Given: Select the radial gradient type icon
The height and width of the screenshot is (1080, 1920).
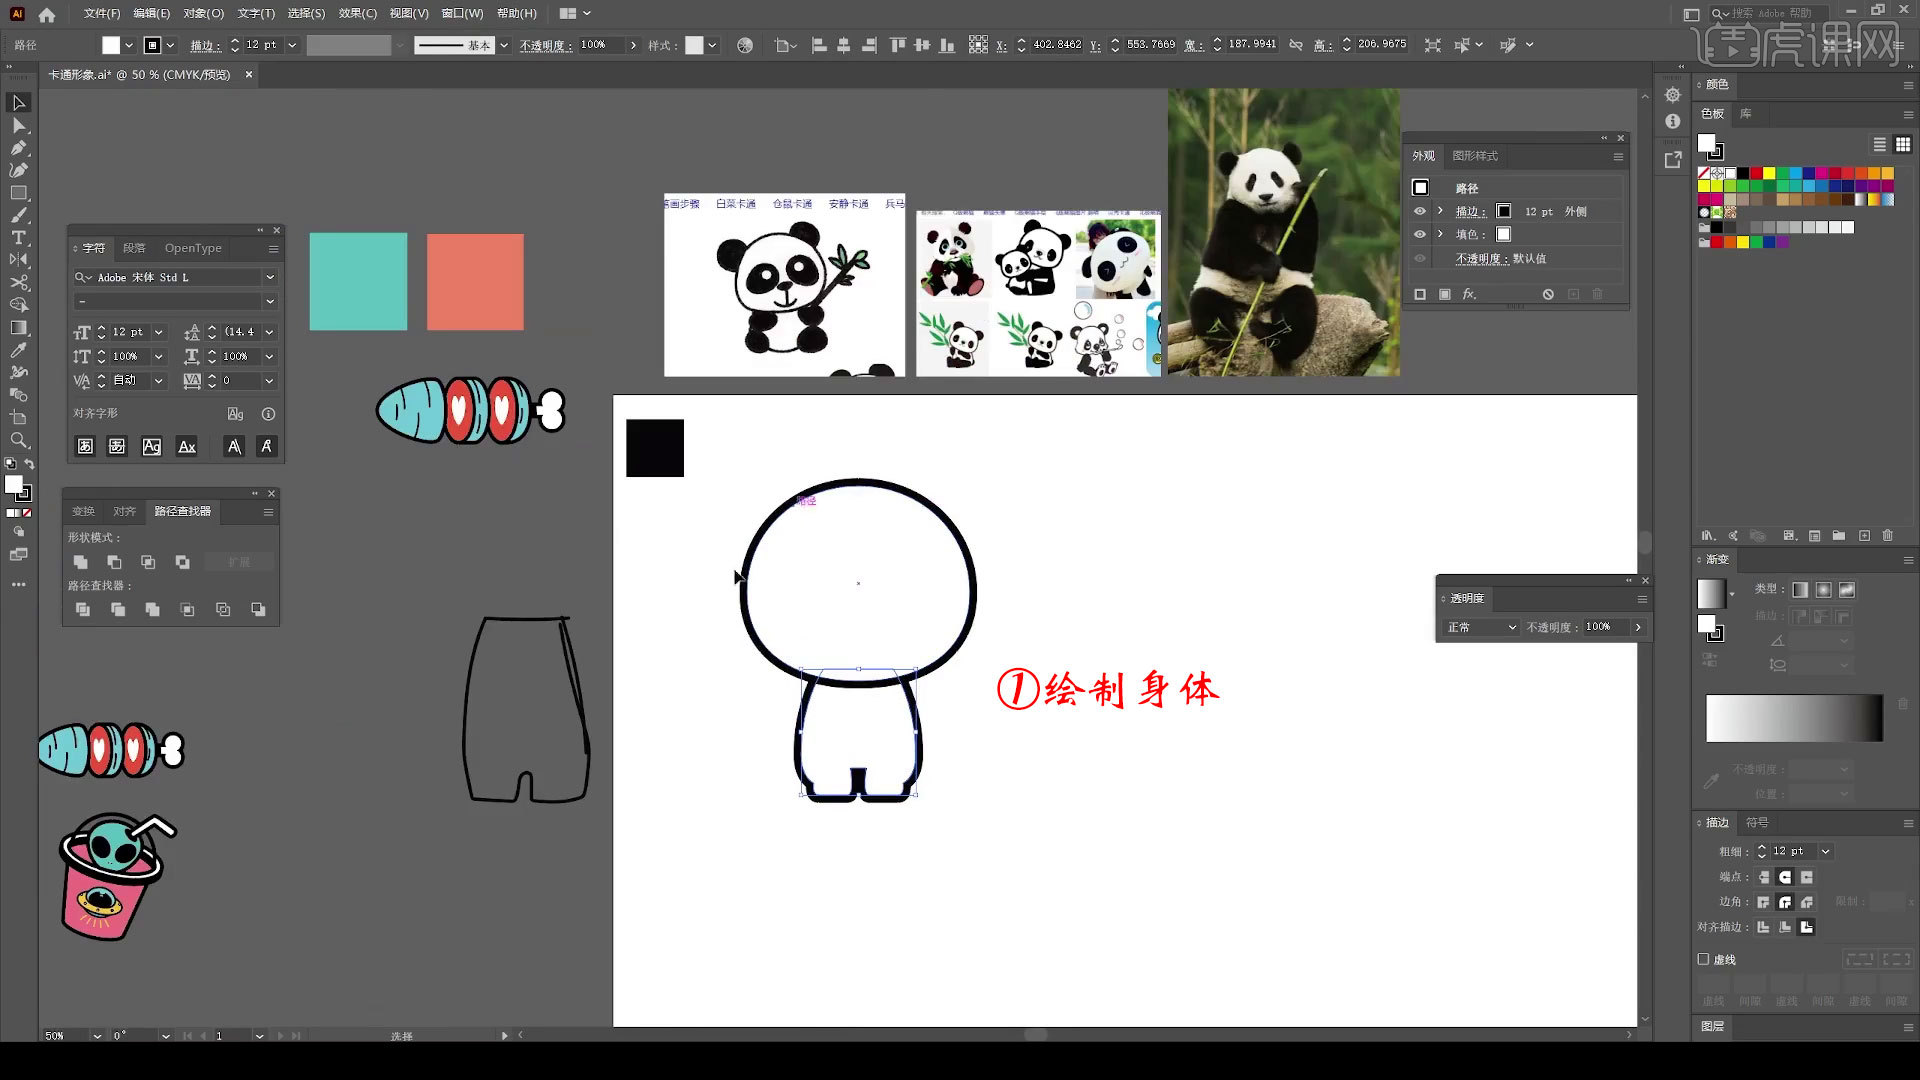Looking at the screenshot, I should (x=1823, y=590).
